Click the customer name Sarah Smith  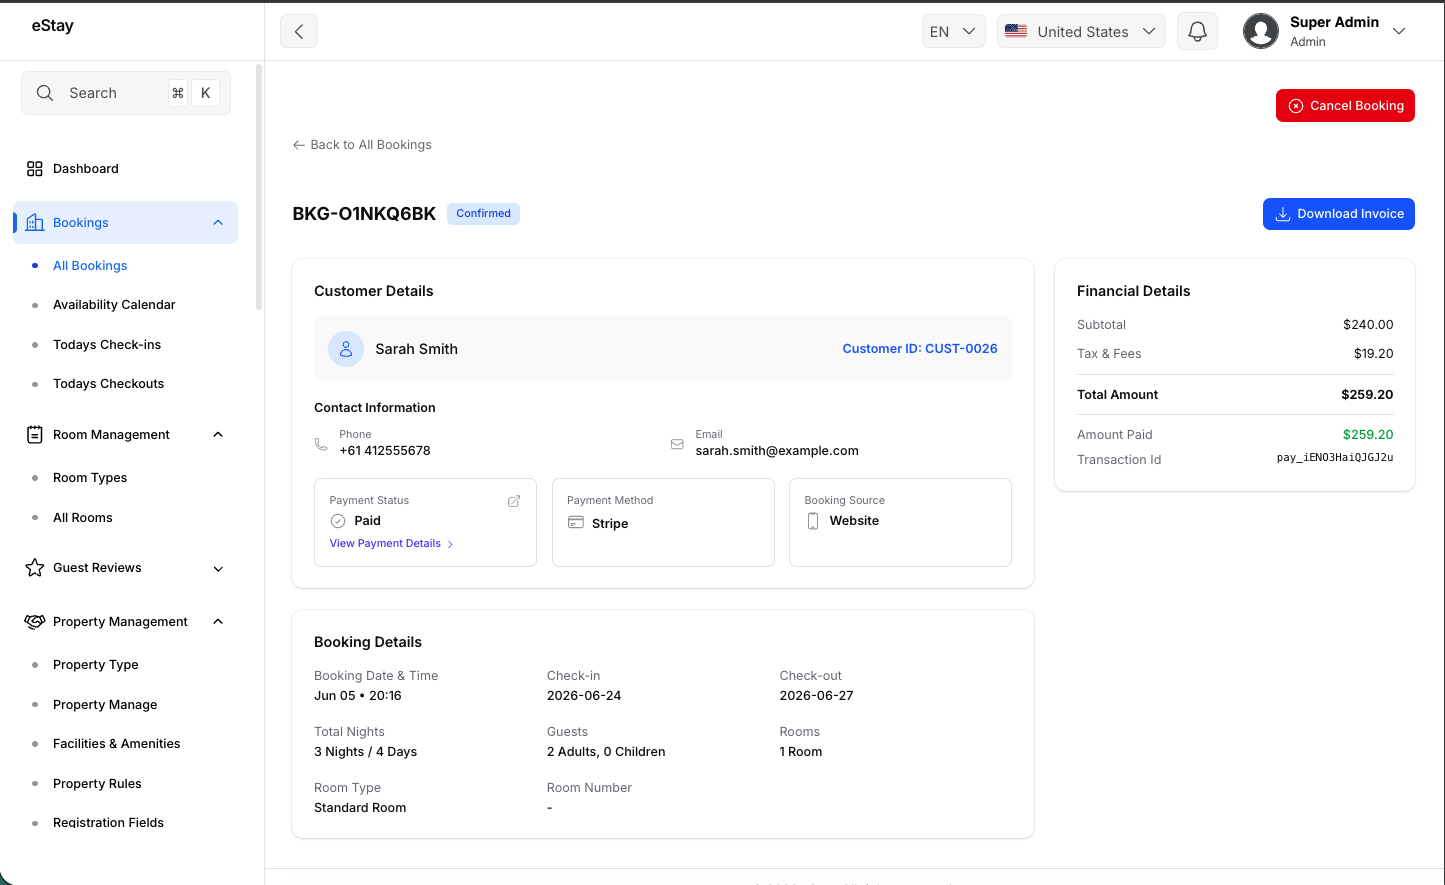(416, 349)
